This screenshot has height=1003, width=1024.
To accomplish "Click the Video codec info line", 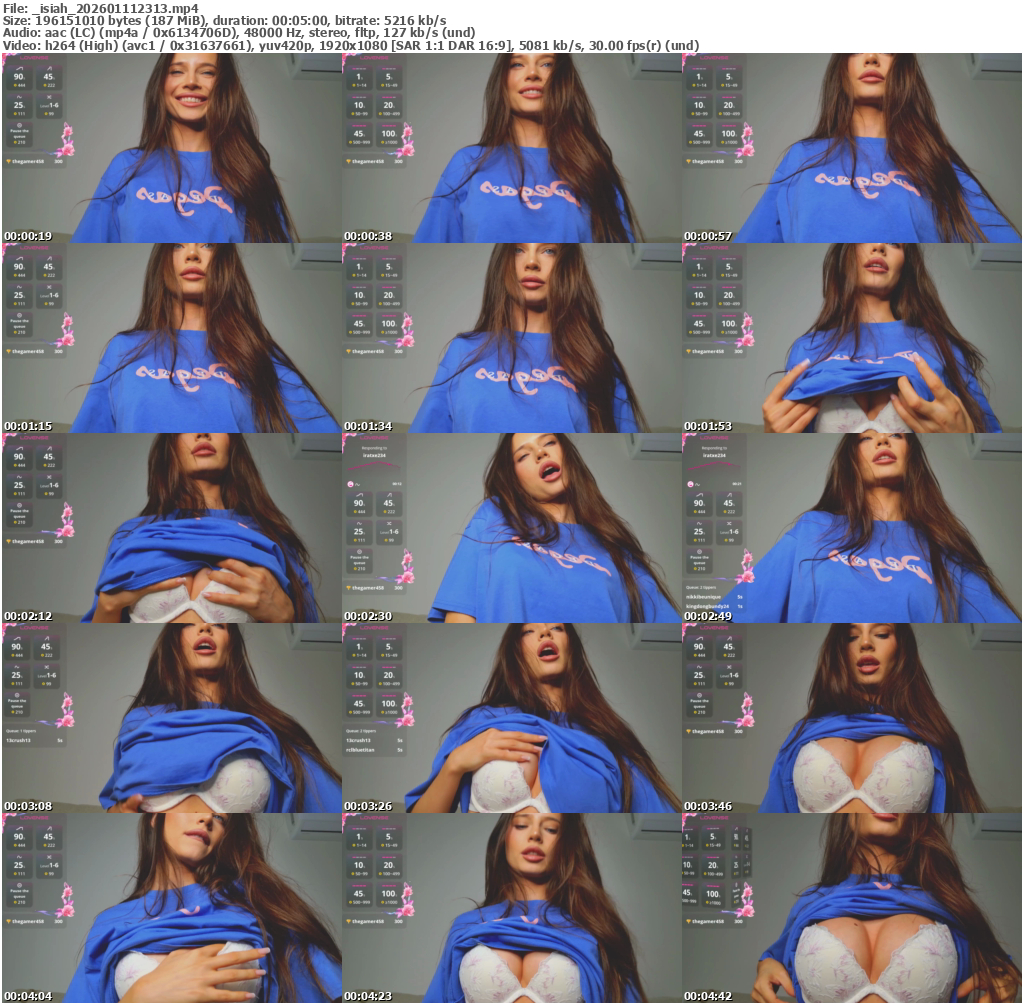I will [350, 46].
